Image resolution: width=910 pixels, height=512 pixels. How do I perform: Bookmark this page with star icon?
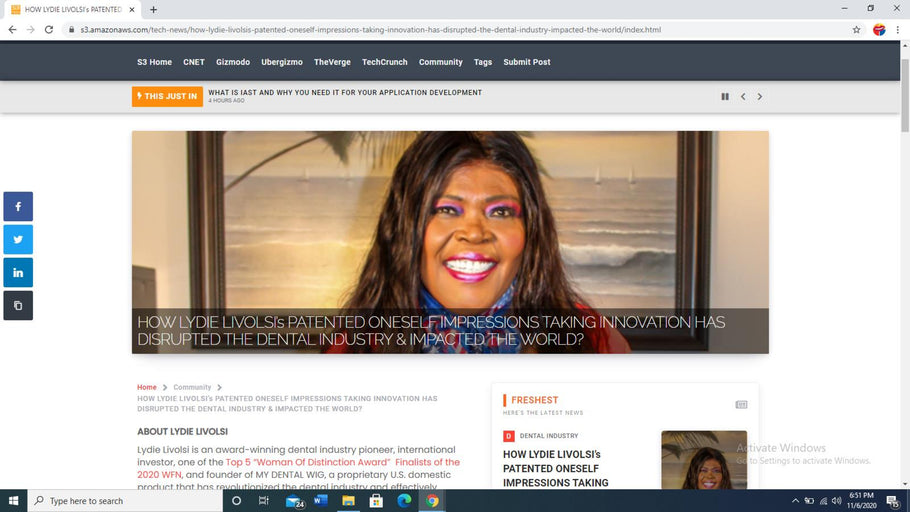tap(856, 30)
